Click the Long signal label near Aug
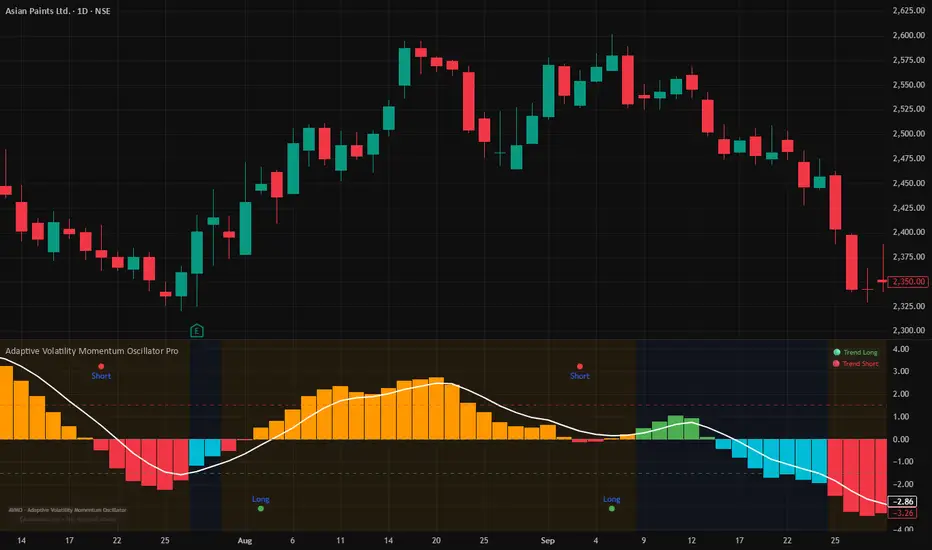 [x=260, y=499]
